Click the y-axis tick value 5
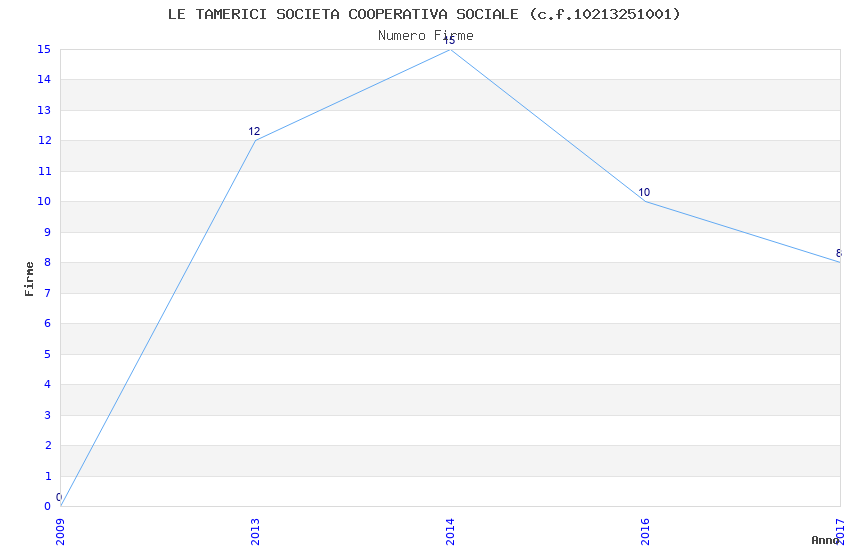 [48, 354]
